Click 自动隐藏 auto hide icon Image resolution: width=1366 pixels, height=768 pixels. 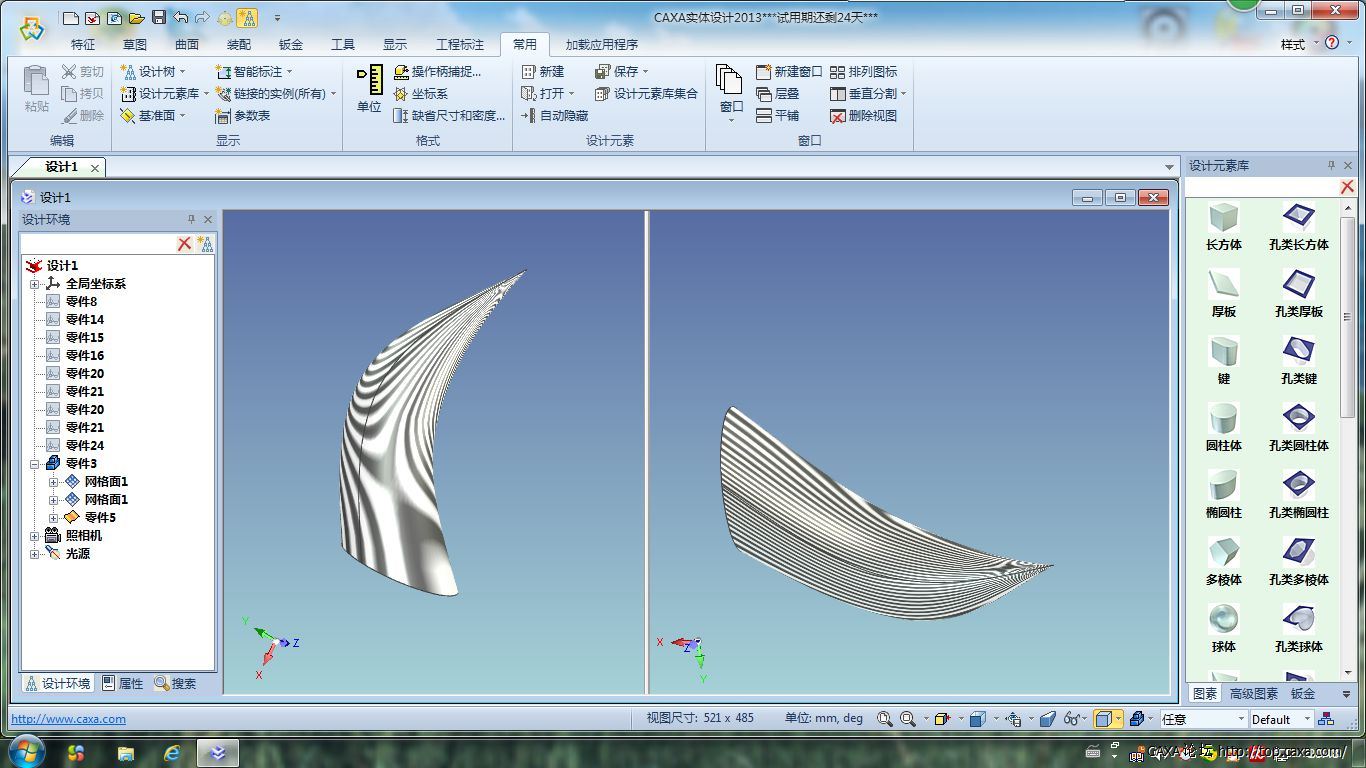coord(529,116)
